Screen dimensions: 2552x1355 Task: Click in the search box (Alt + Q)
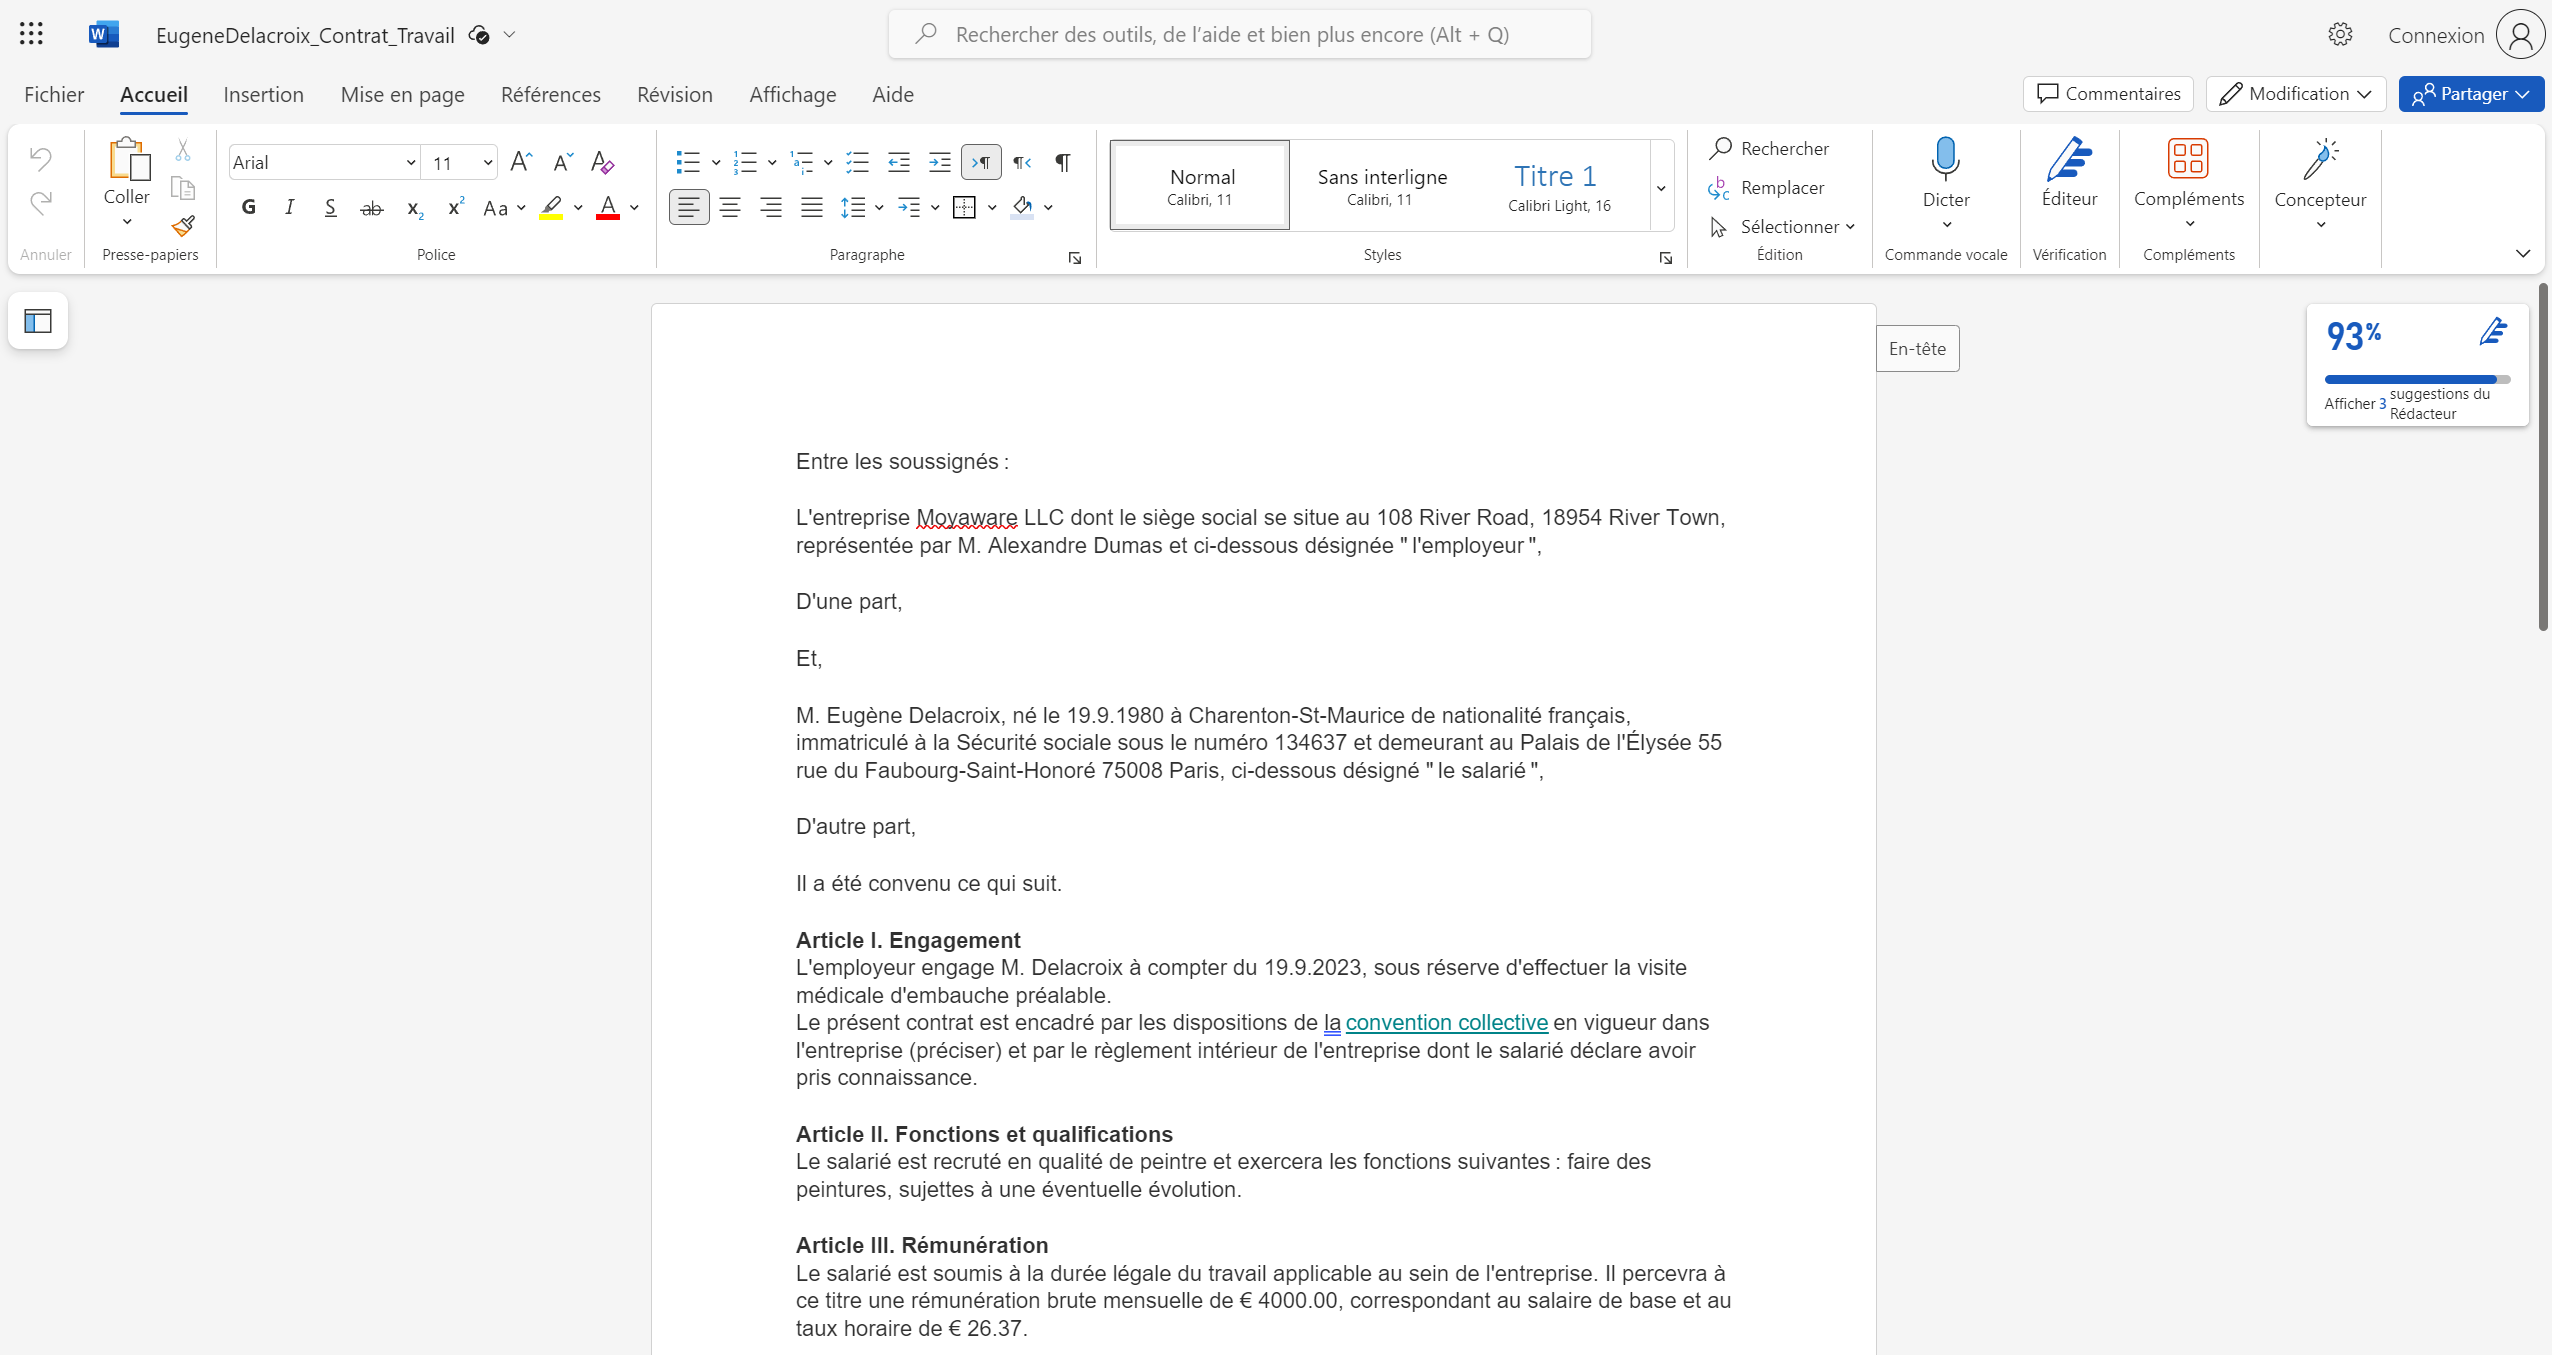coord(1240,34)
